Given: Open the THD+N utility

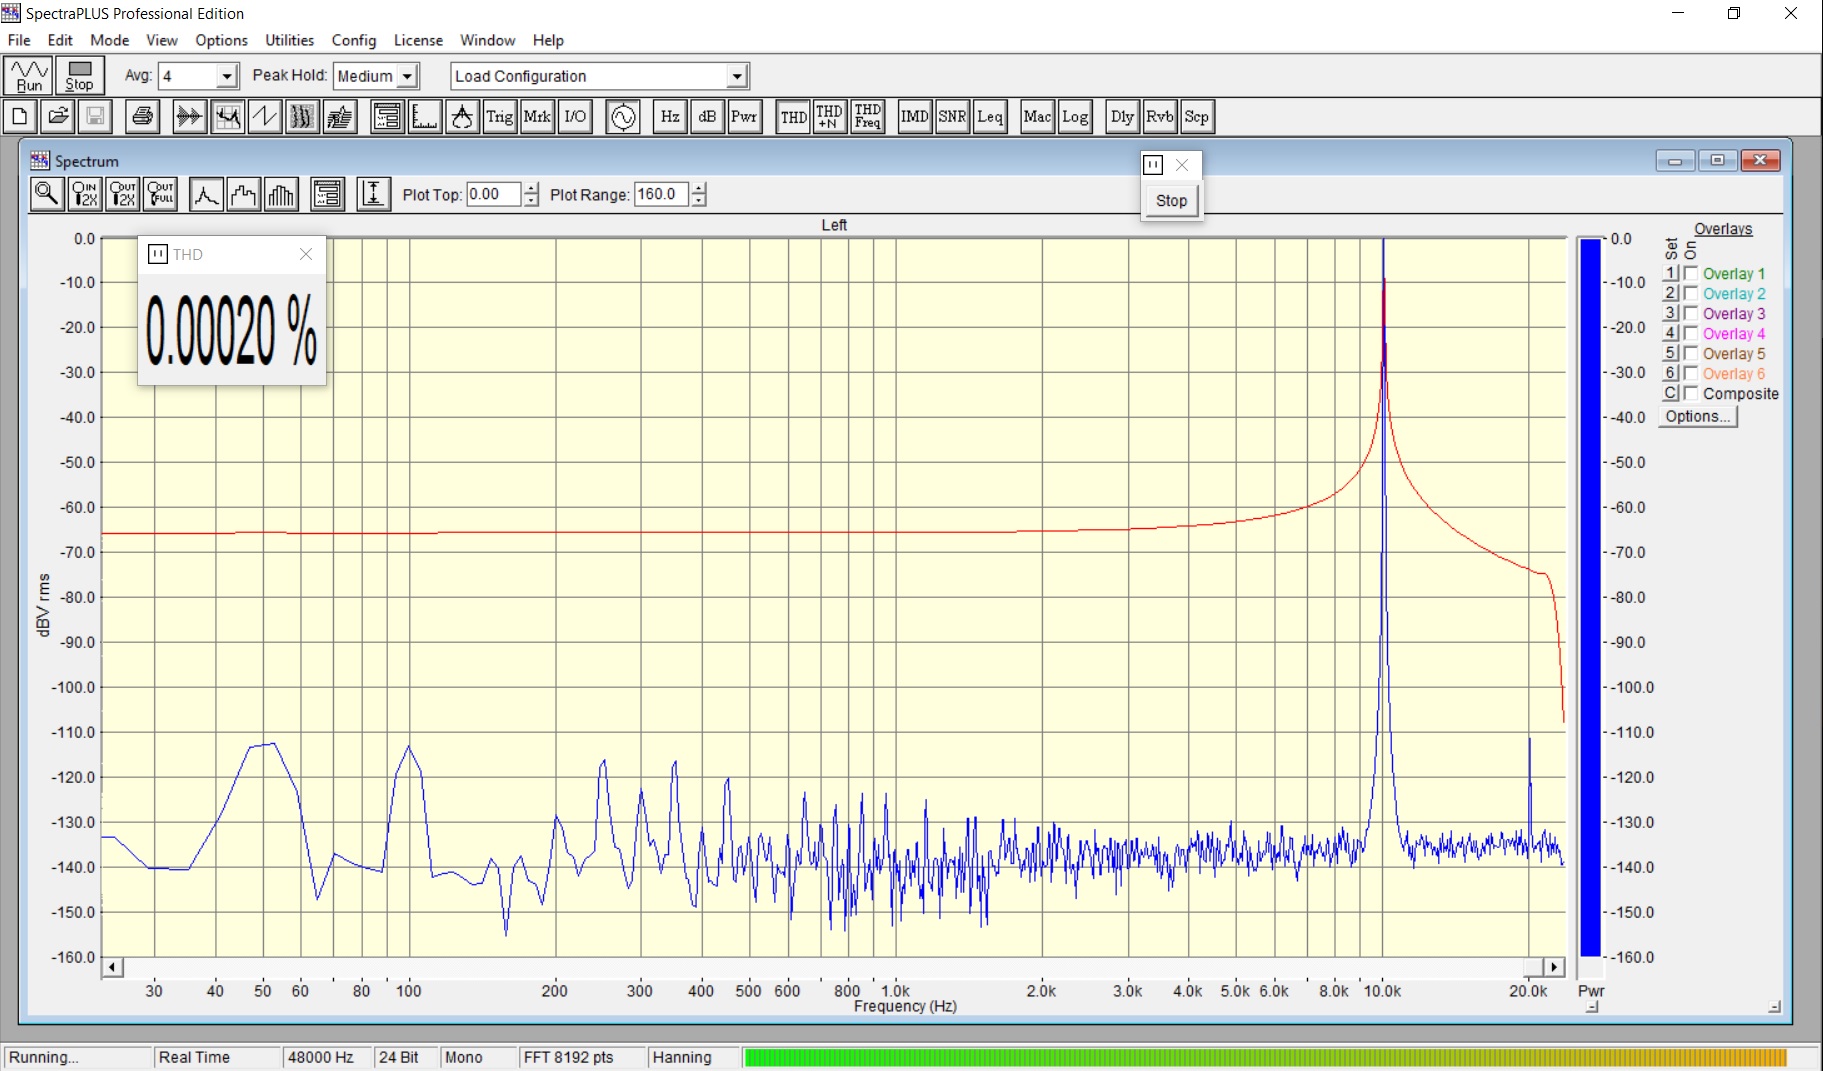Looking at the screenshot, I should (829, 117).
